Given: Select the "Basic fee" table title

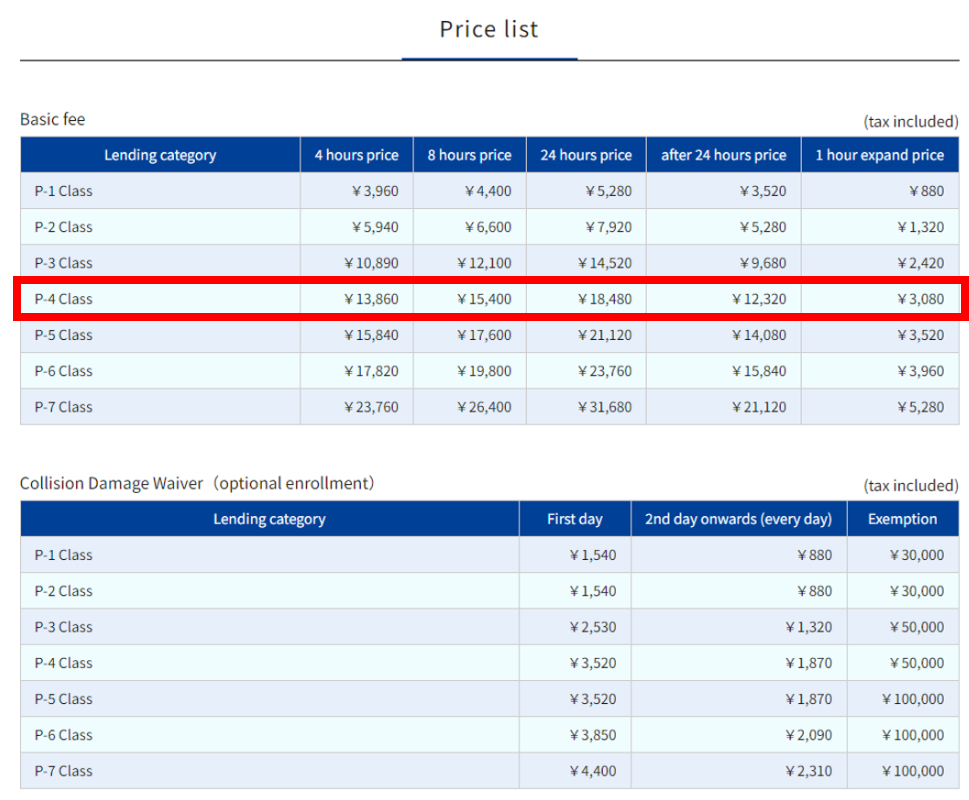Looking at the screenshot, I should (53, 119).
